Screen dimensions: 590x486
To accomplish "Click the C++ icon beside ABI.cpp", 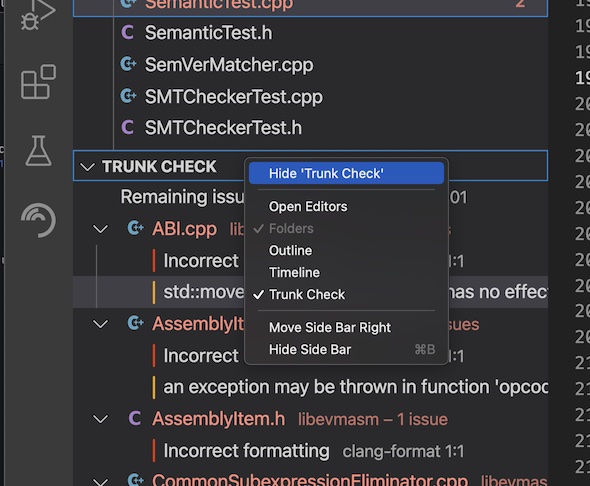I will pyautogui.click(x=135, y=228).
